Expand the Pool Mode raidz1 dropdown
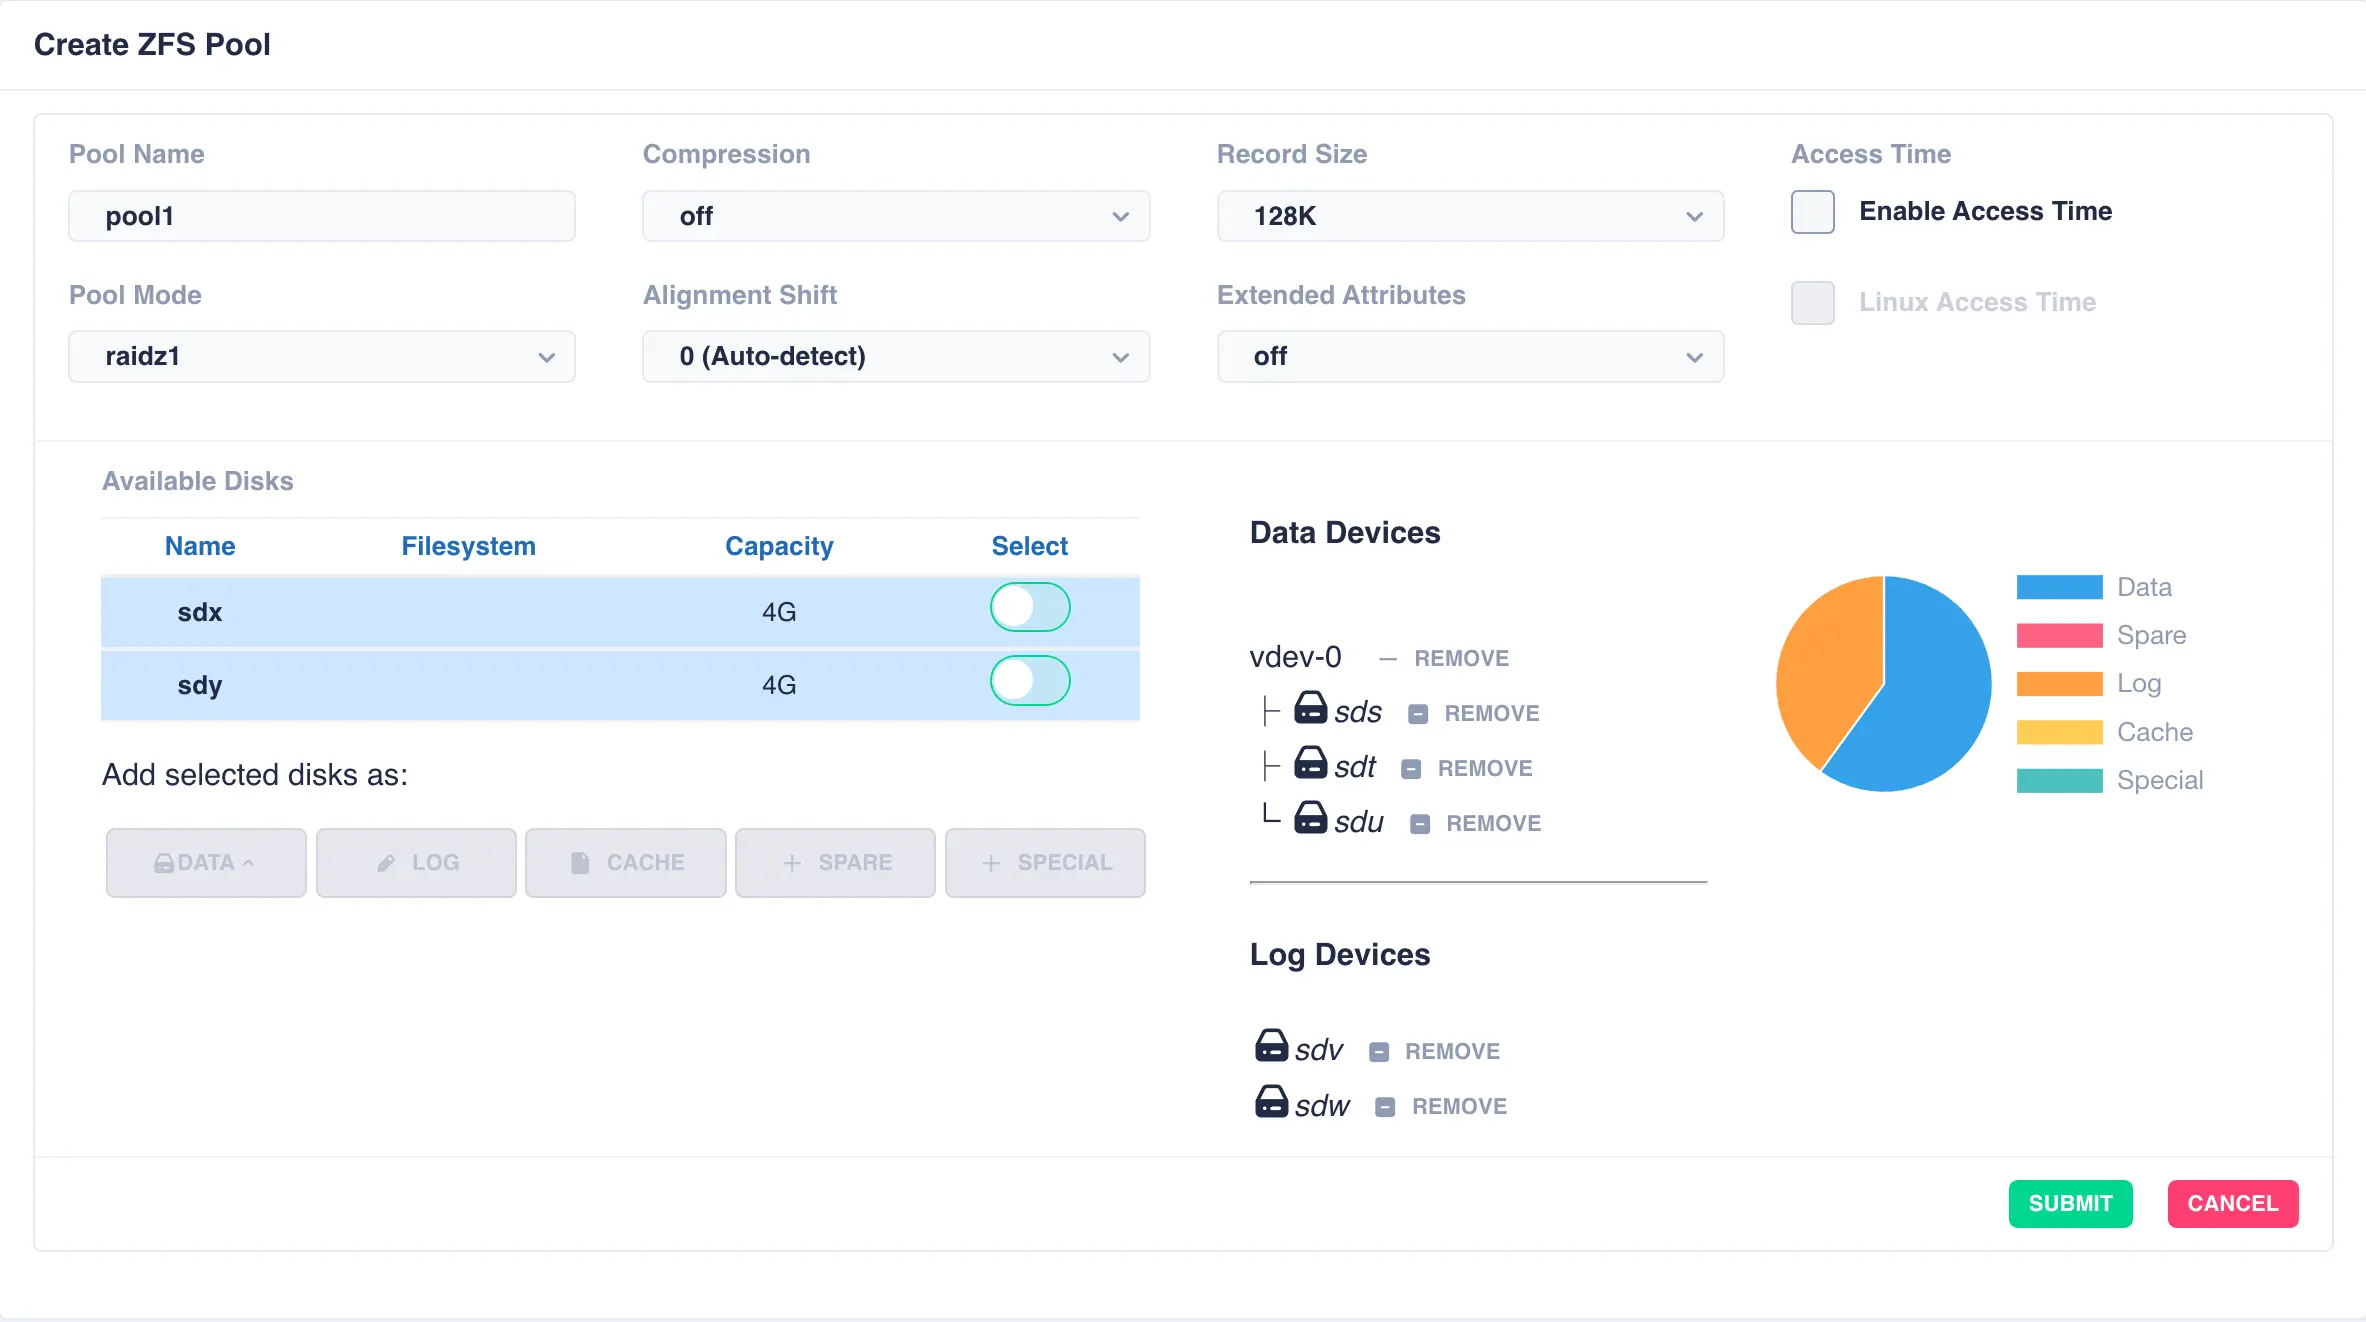 (x=321, y=357)
